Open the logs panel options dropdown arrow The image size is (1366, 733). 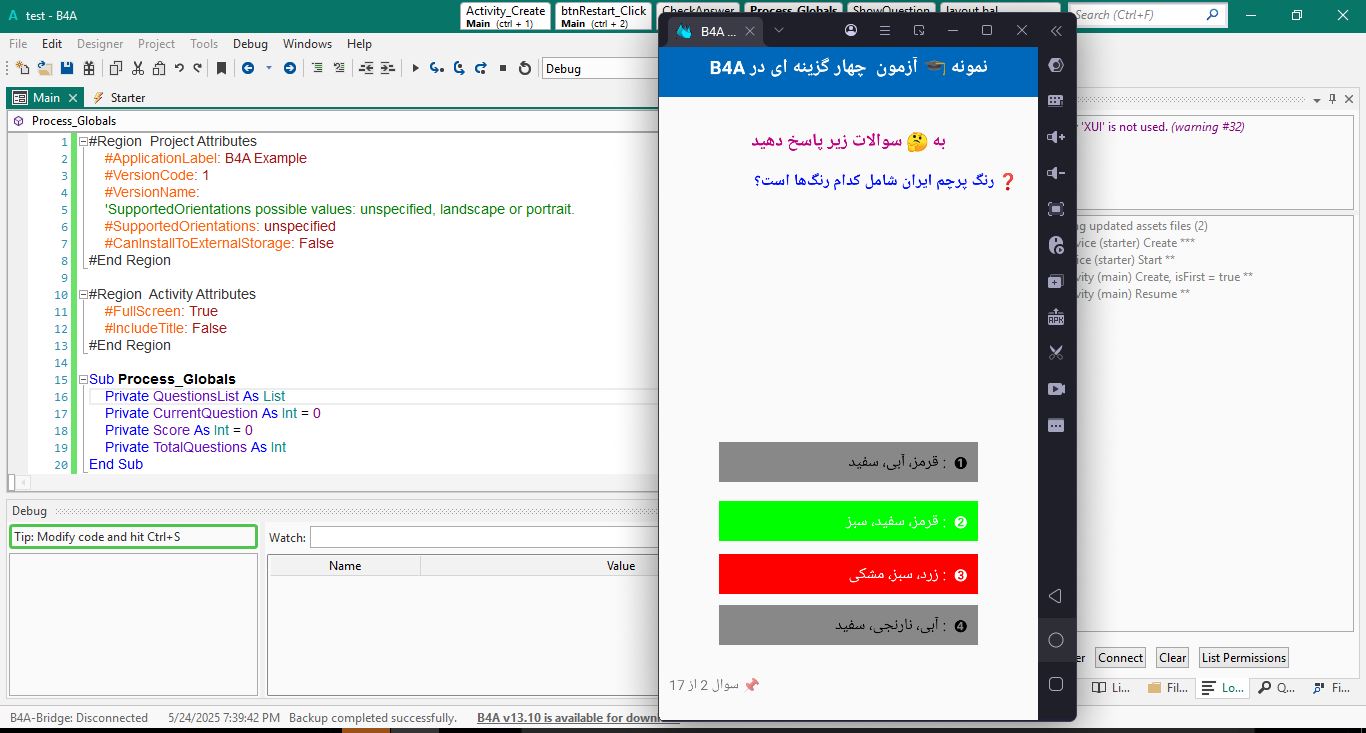[x=1317, y=99]
